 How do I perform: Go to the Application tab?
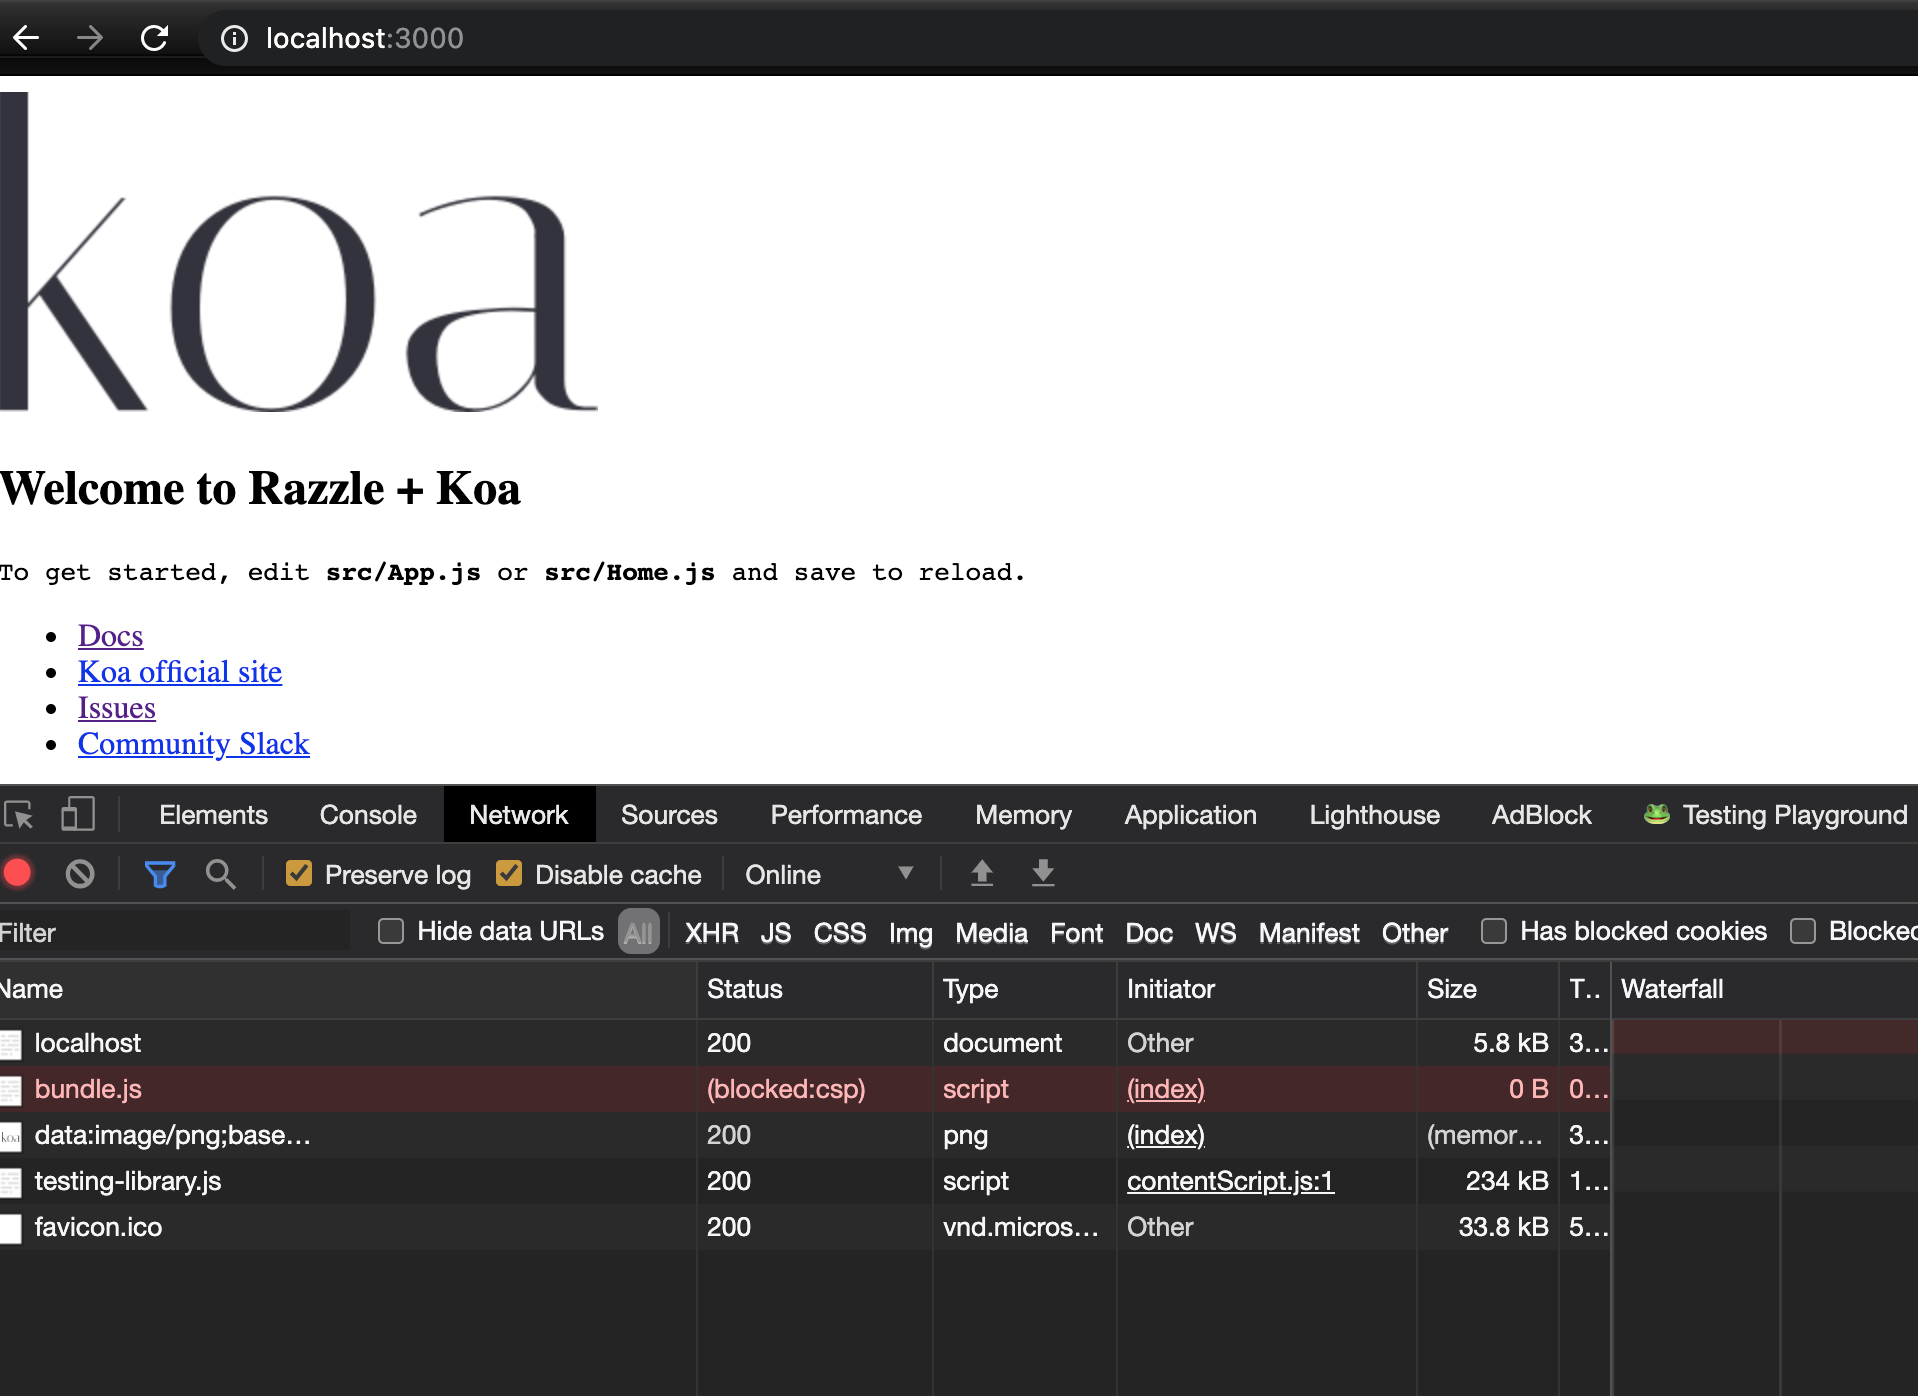click(x=1190, y=815)
